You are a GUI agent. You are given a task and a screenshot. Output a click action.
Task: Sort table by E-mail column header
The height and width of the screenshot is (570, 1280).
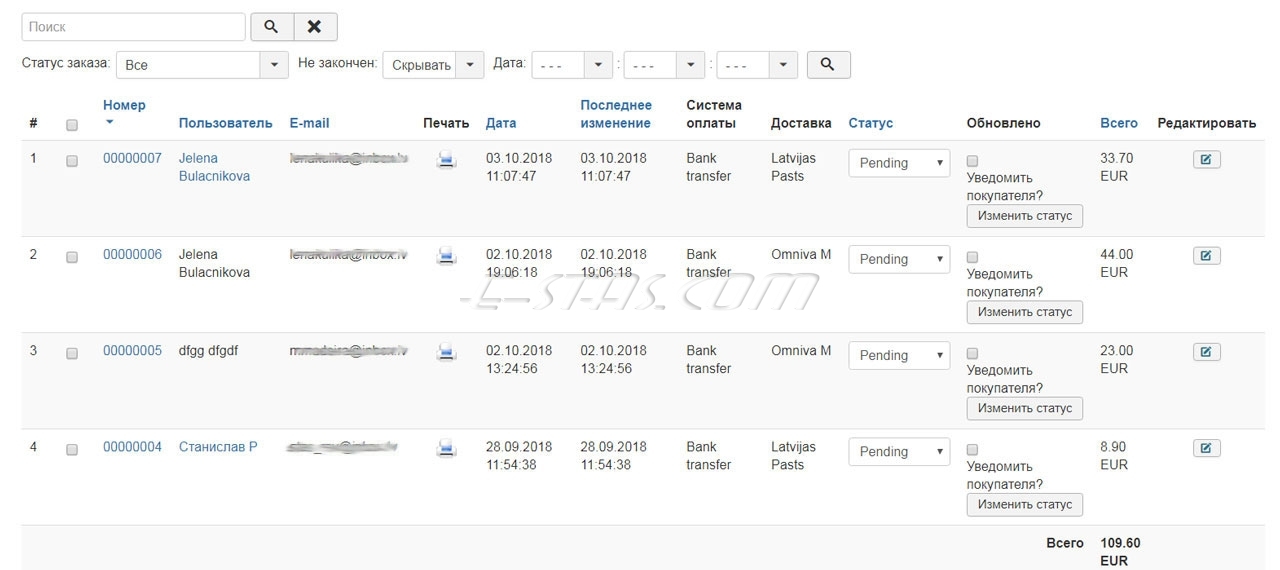pyautogui.click(x=309, y=123)
